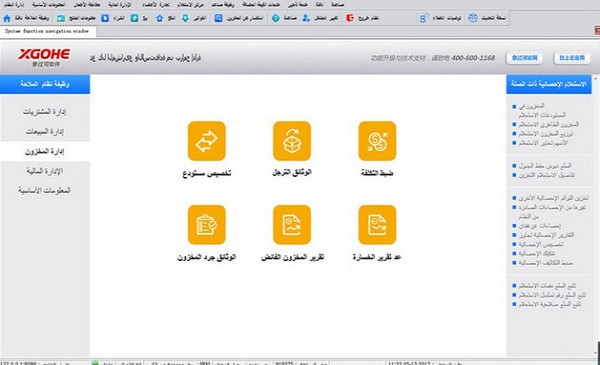This screenshot has width=600, height=365.
Task: Open the إحصاءات عن فقدان link
Action: (x=540, y=226)
